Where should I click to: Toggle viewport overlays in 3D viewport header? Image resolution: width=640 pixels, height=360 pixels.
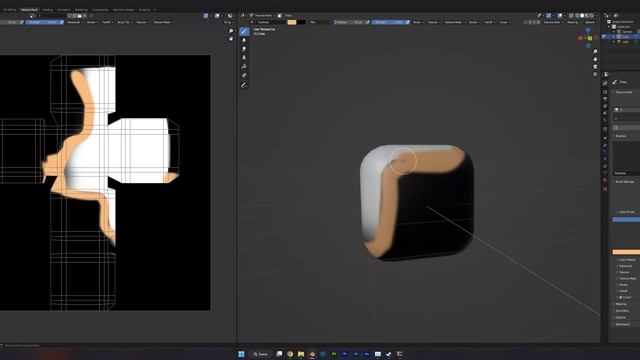[560, 16]
